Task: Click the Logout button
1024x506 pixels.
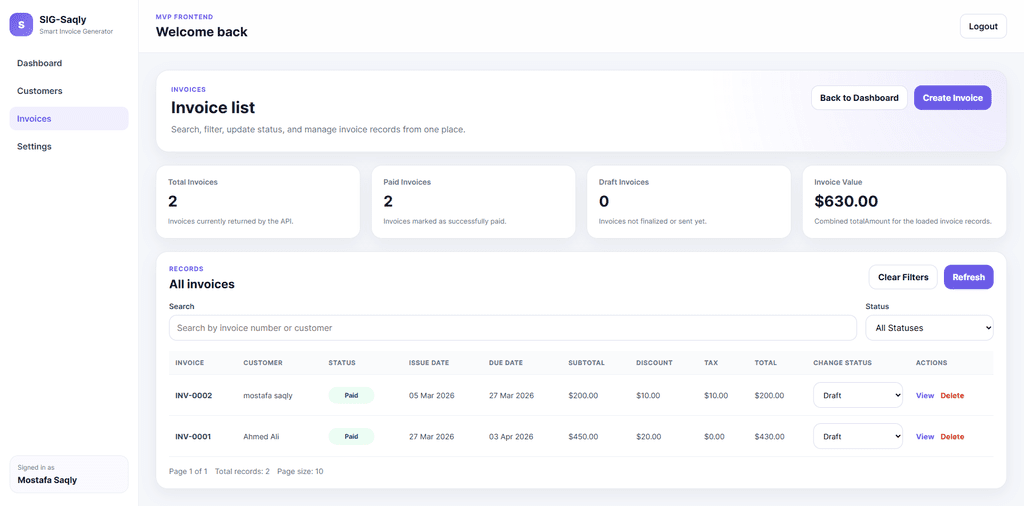Action: tap(982, 26)
